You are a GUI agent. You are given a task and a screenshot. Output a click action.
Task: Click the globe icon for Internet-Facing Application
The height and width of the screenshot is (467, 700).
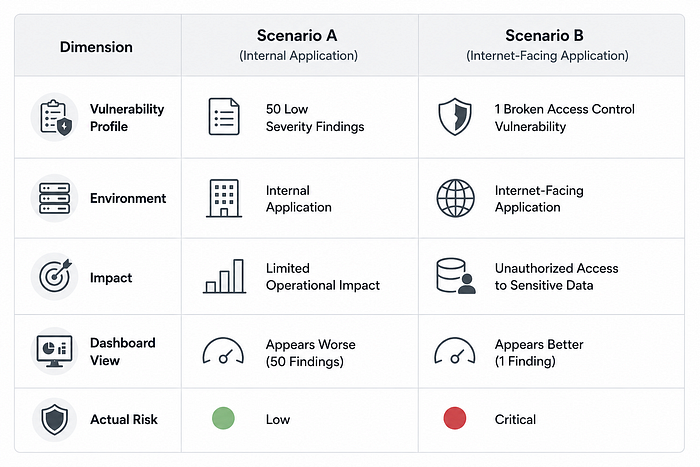tap(455, 198)
